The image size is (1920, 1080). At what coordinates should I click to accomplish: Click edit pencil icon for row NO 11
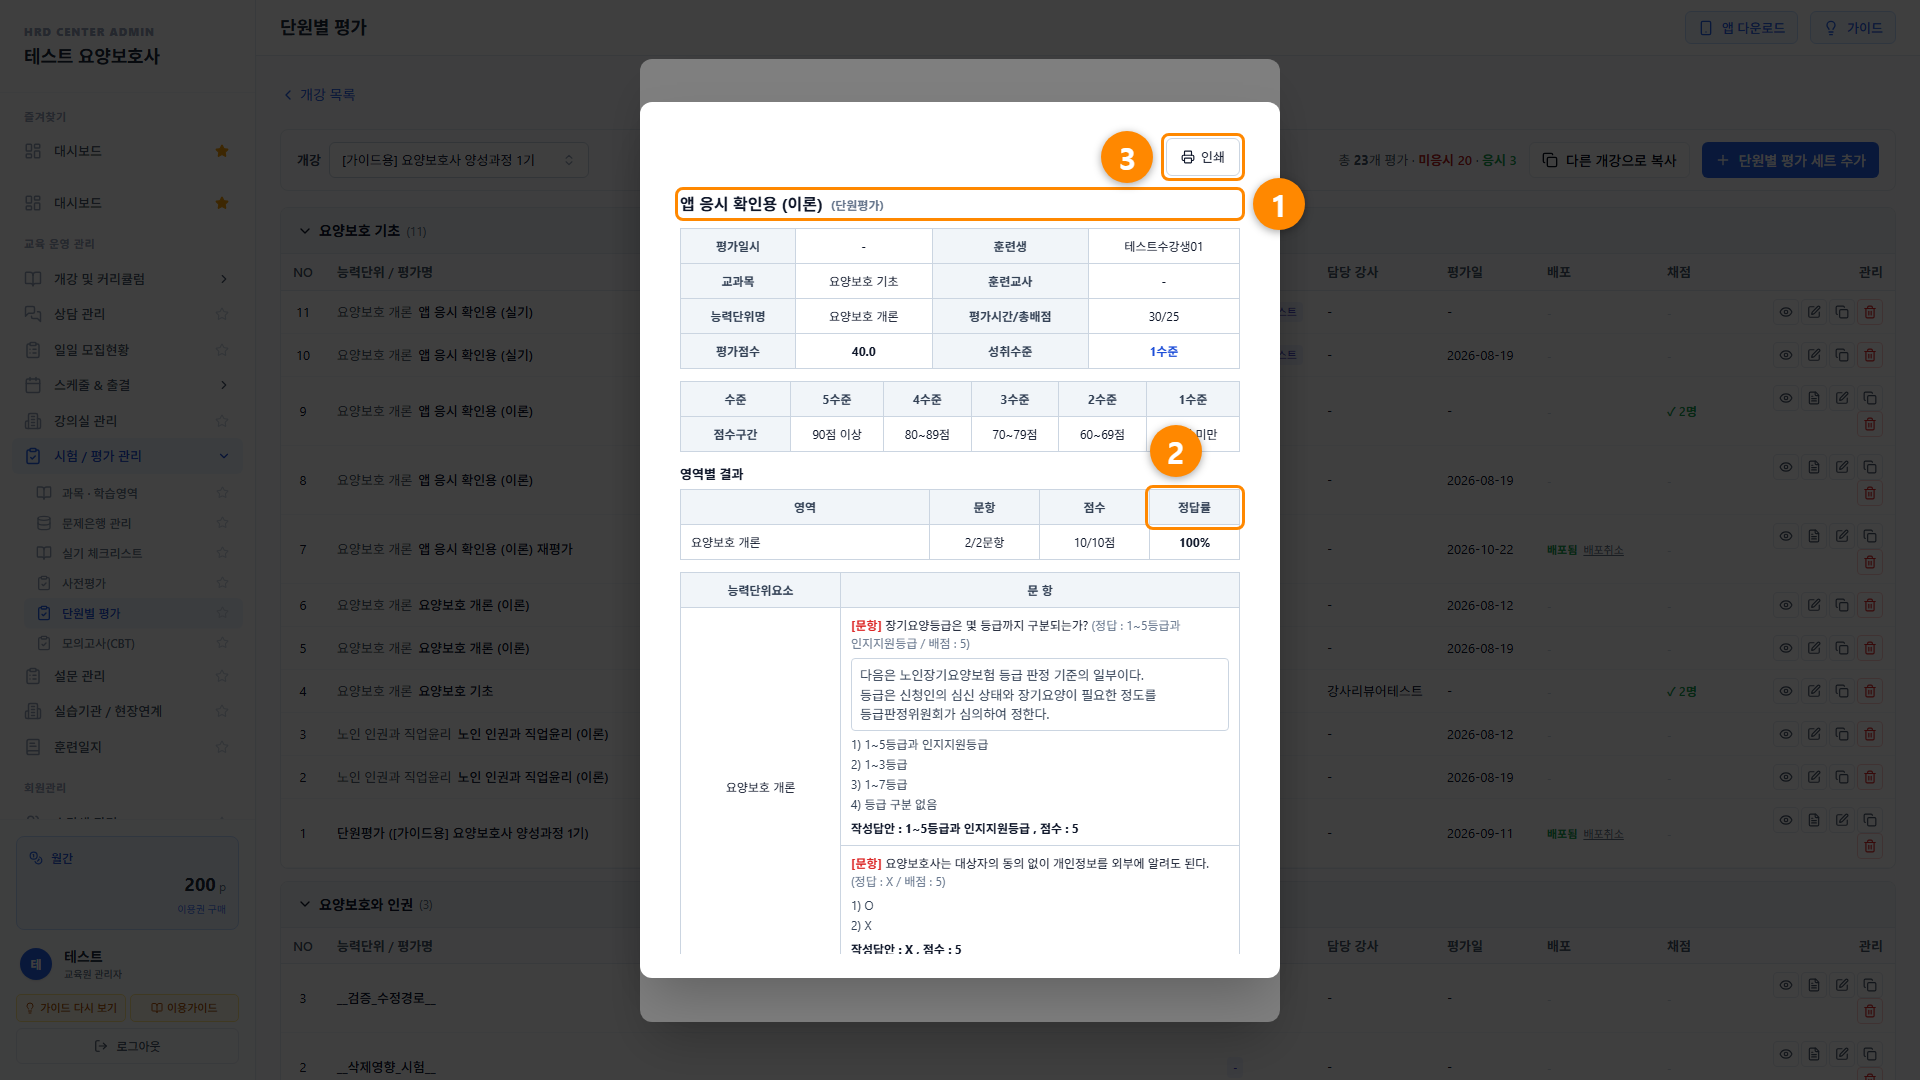[x=1813, y=312]
